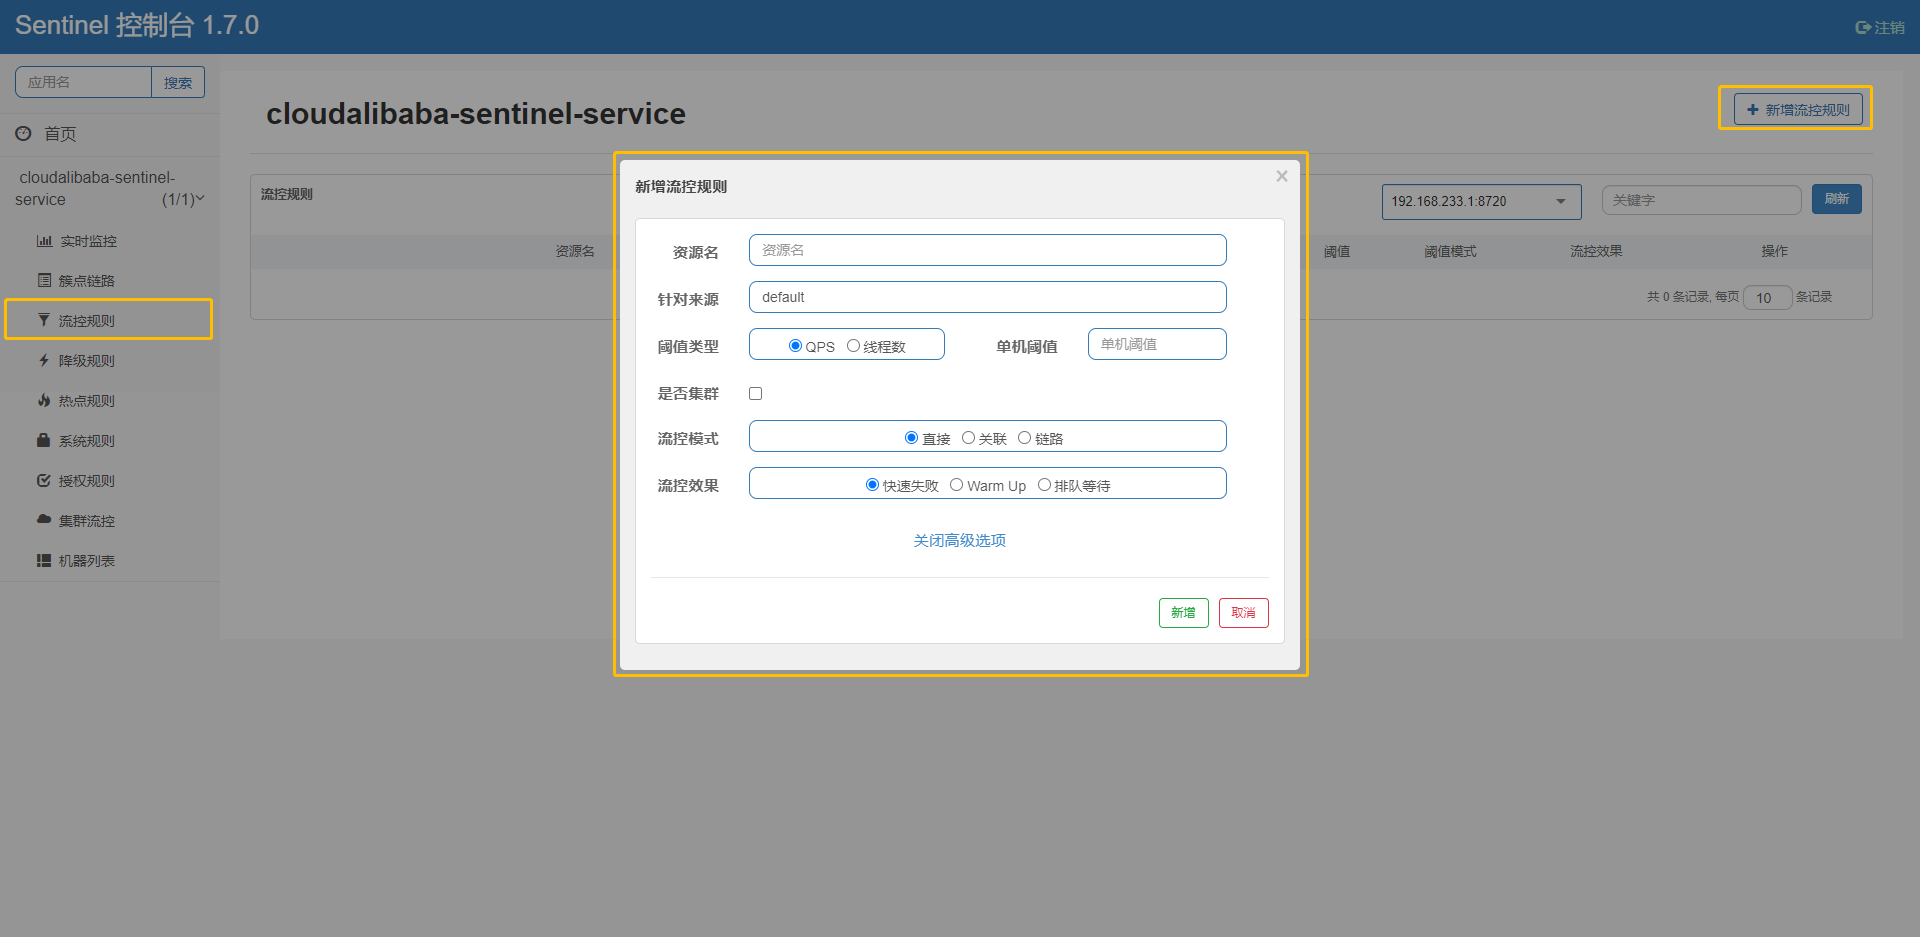Click the 簇点链路 list icon
This screenshot has width=1920, height=937.
click(x=44, y=280)
